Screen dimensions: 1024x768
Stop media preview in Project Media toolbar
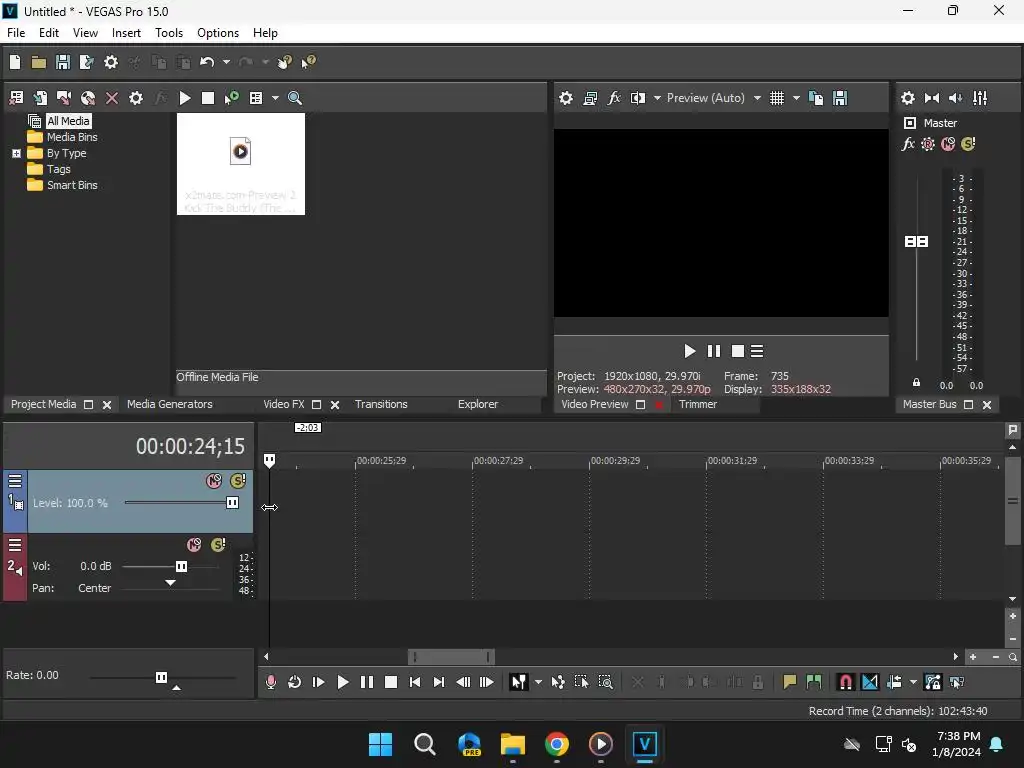coord(208,98)
